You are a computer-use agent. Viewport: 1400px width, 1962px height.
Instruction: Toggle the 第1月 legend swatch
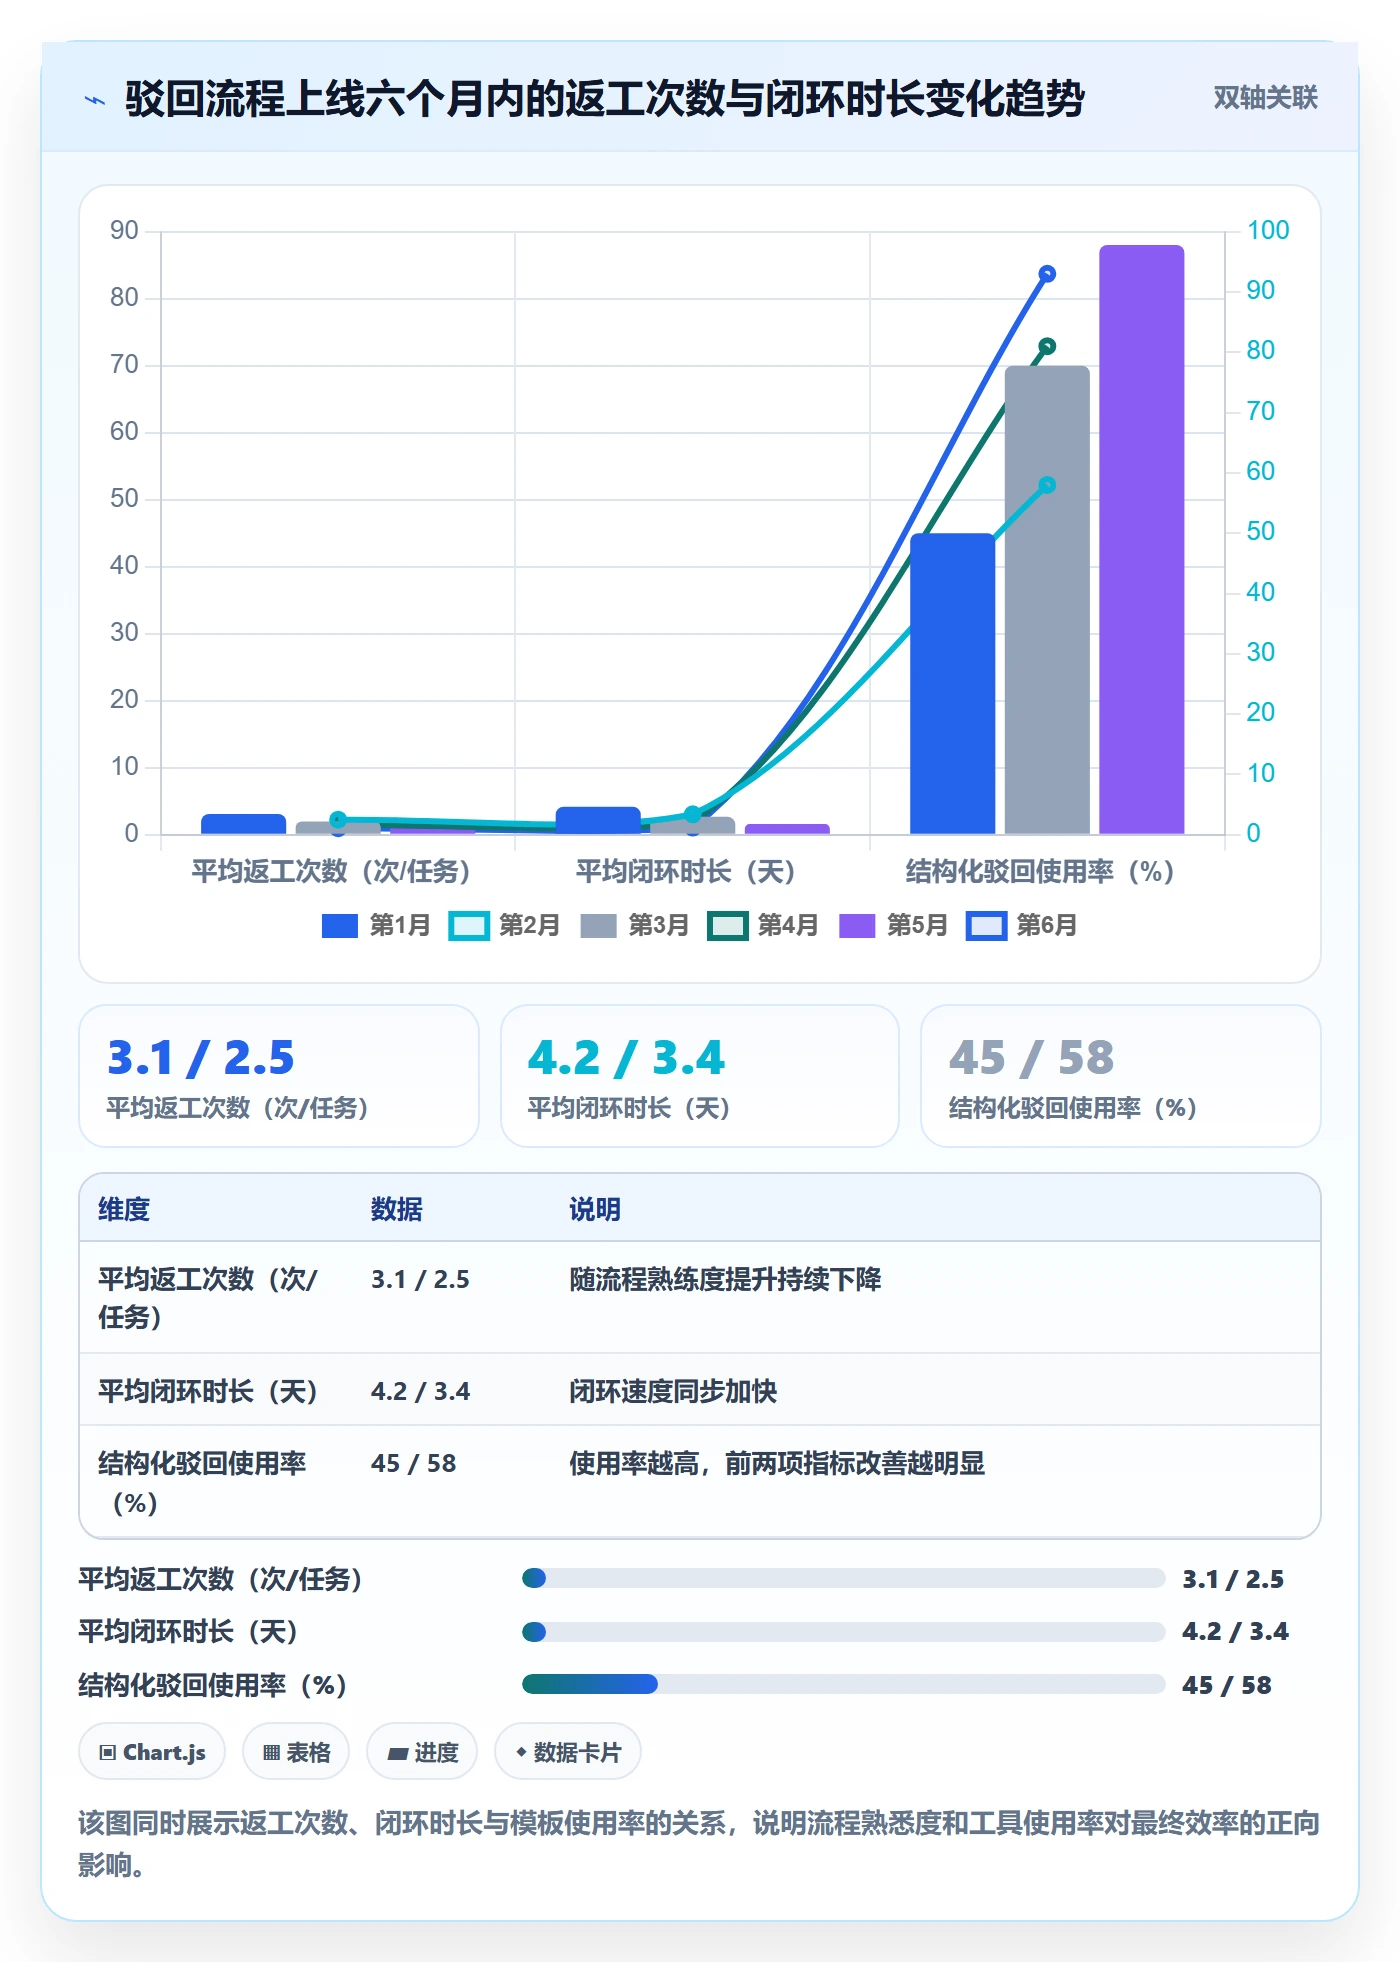(x=339, y=926)
